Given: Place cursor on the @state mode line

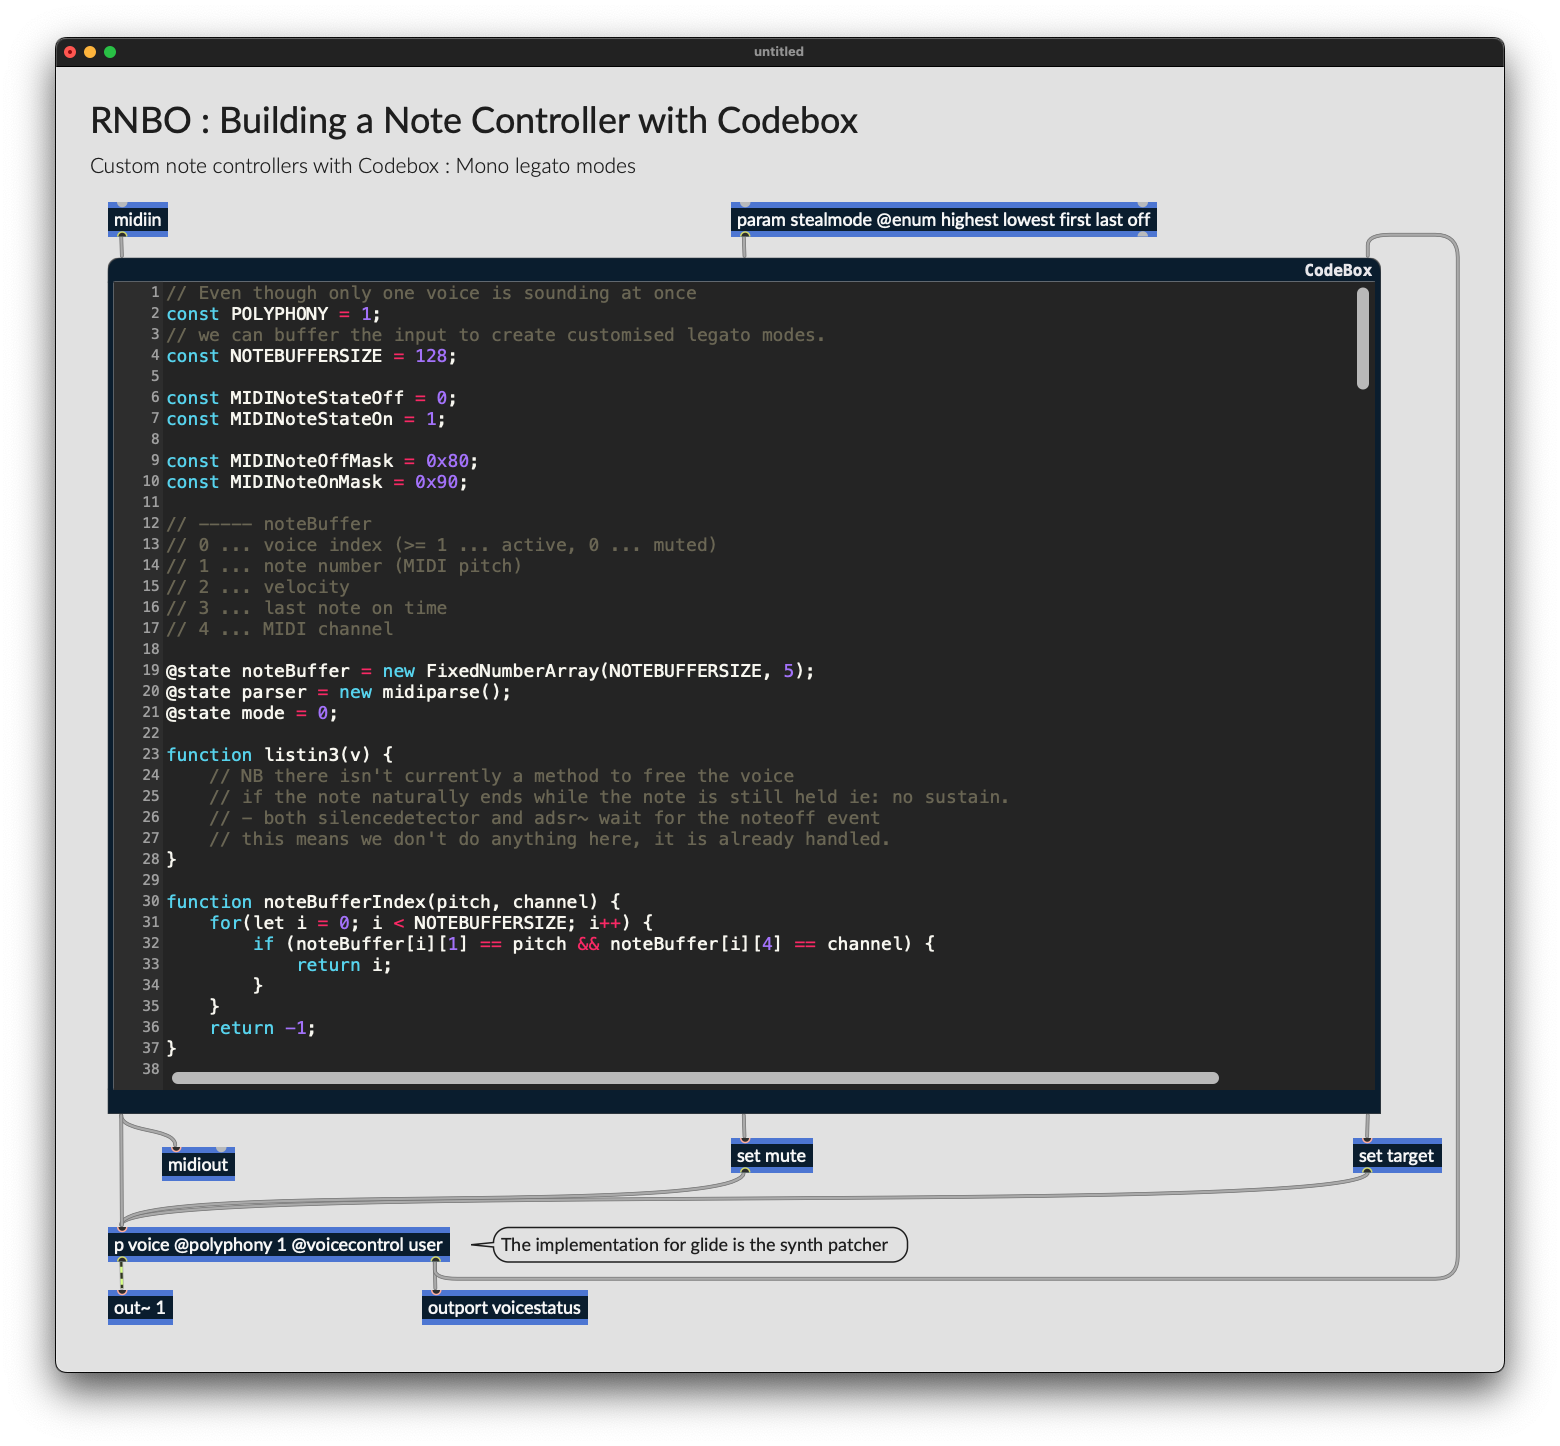Looking at the screenshot, I should tap(250, 712).
